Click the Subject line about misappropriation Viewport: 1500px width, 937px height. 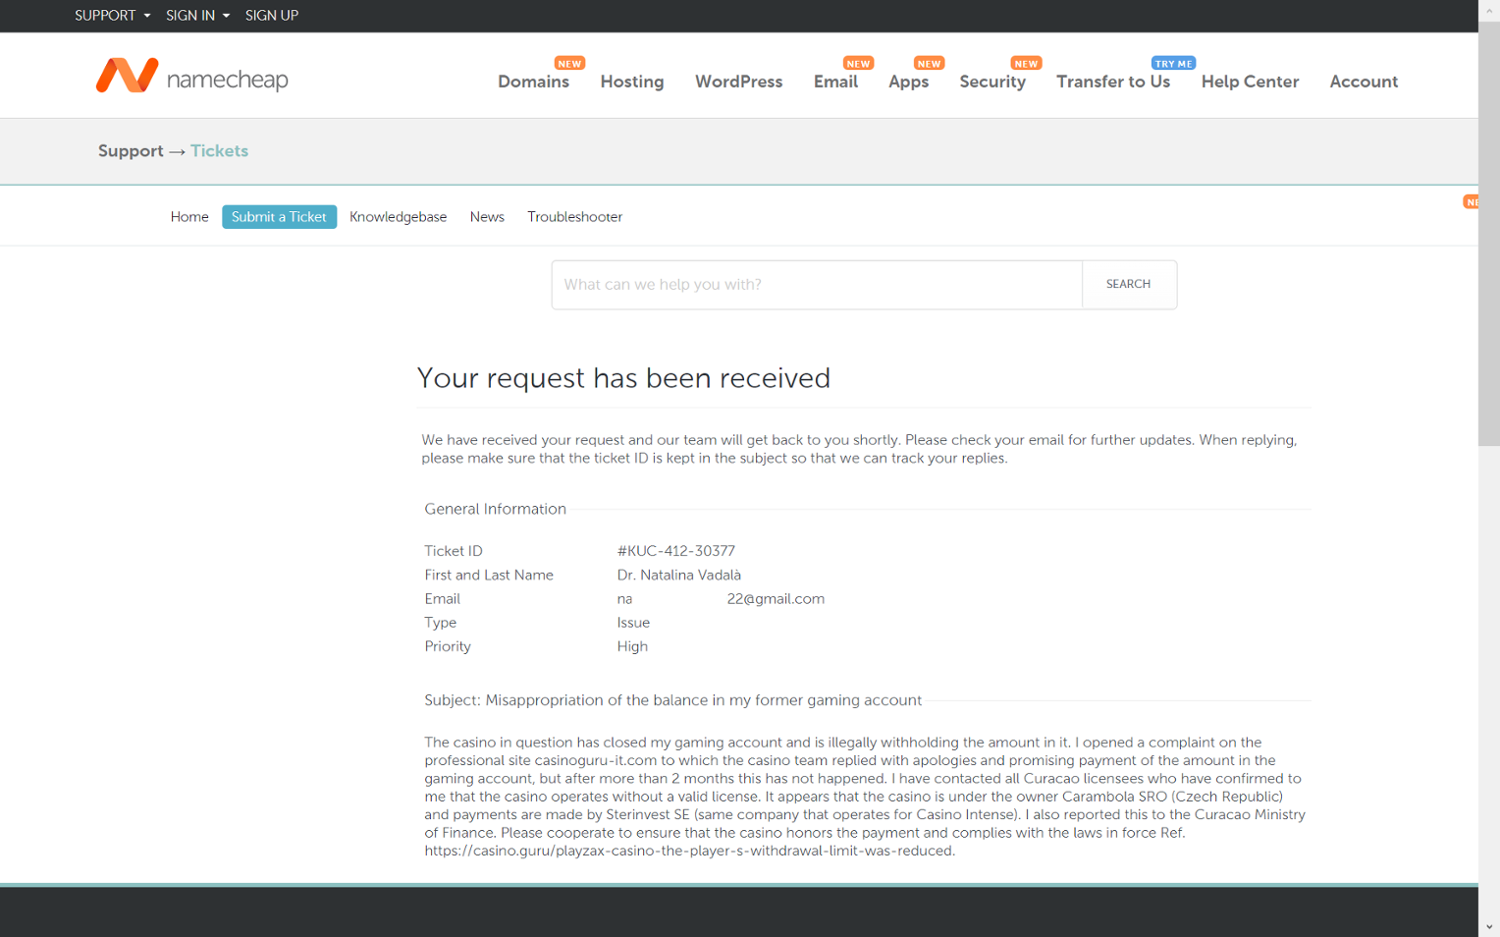coord(673,700)
